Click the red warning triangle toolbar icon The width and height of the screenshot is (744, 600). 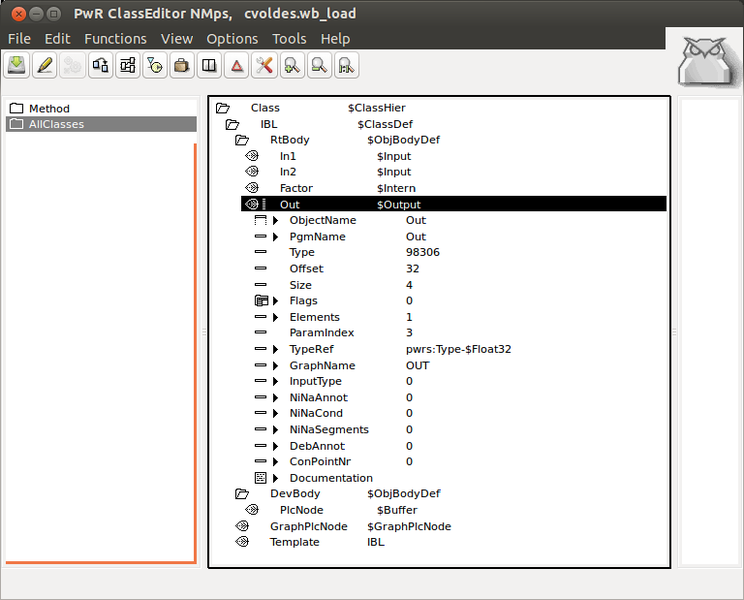point(237,65)
